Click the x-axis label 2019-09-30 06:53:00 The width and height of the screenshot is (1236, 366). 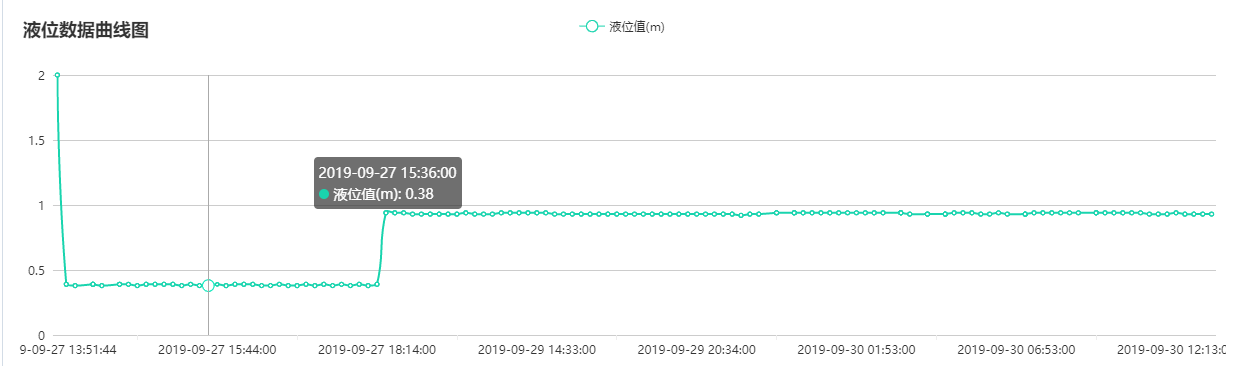click(x=1017, y=350)
